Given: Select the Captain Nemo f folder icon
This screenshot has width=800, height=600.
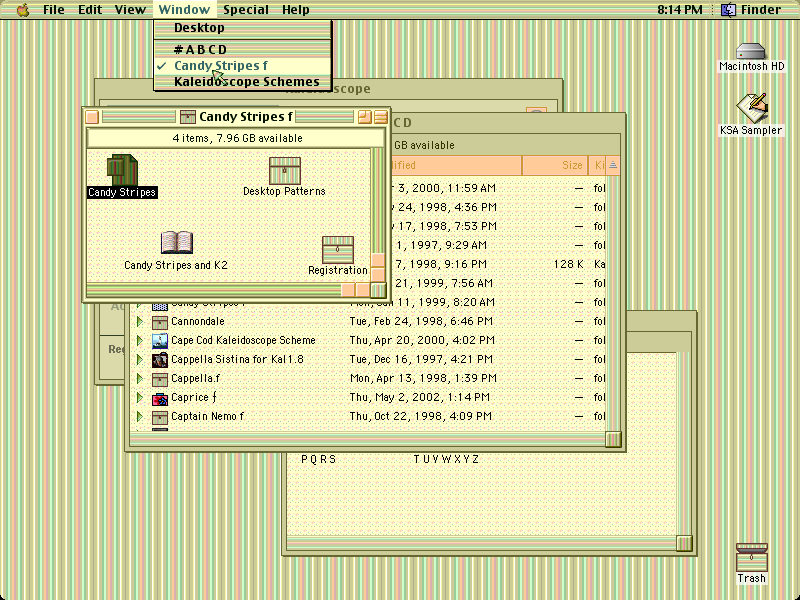Looking at the screenshot, I should coord(160,417).
